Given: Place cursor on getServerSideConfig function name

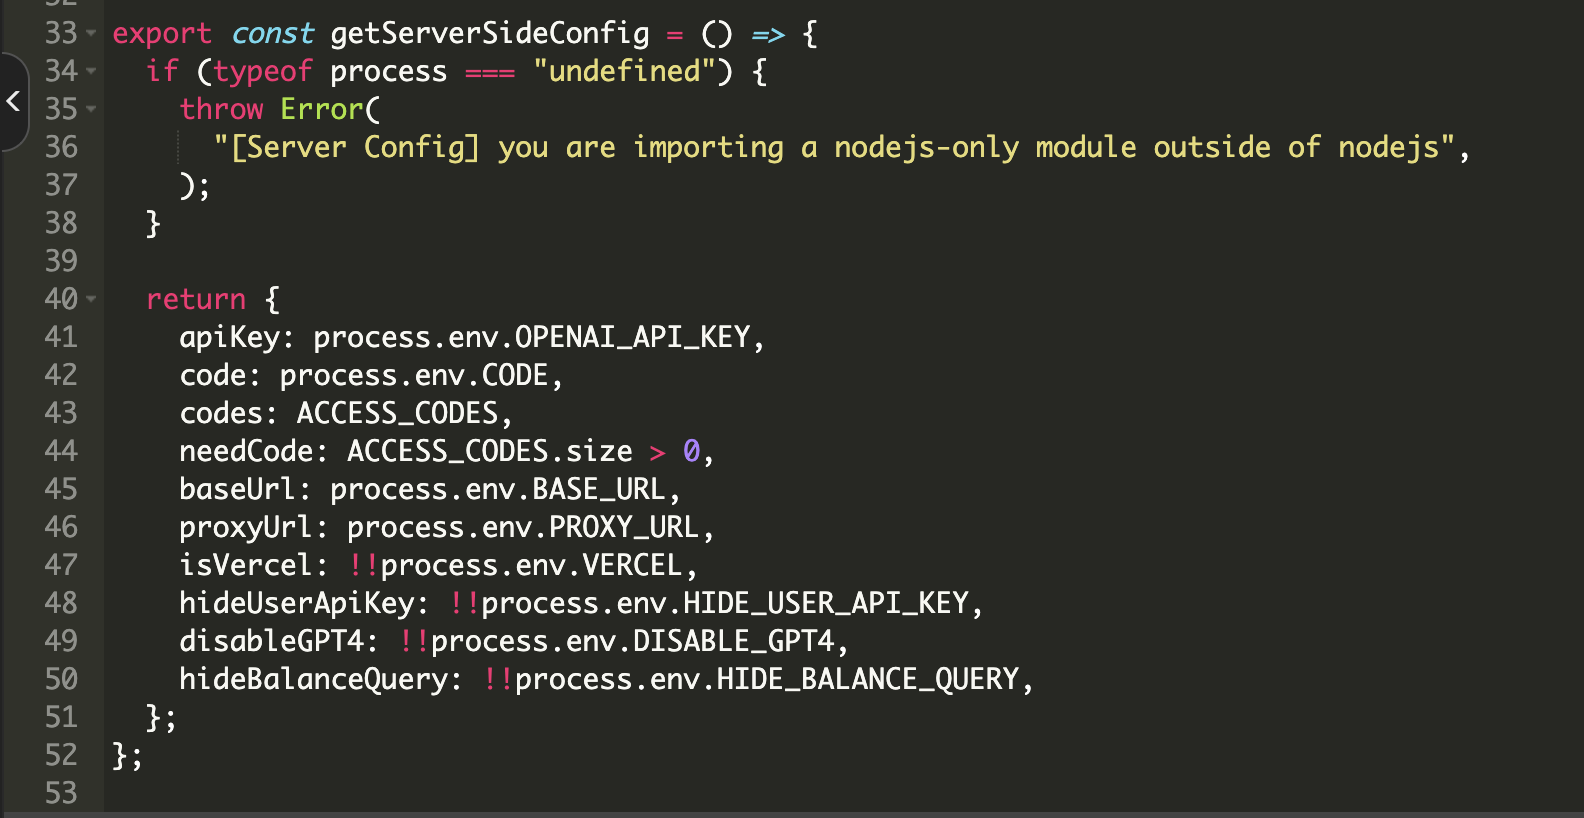Looking at the screenshot, I should pos(489,34).
